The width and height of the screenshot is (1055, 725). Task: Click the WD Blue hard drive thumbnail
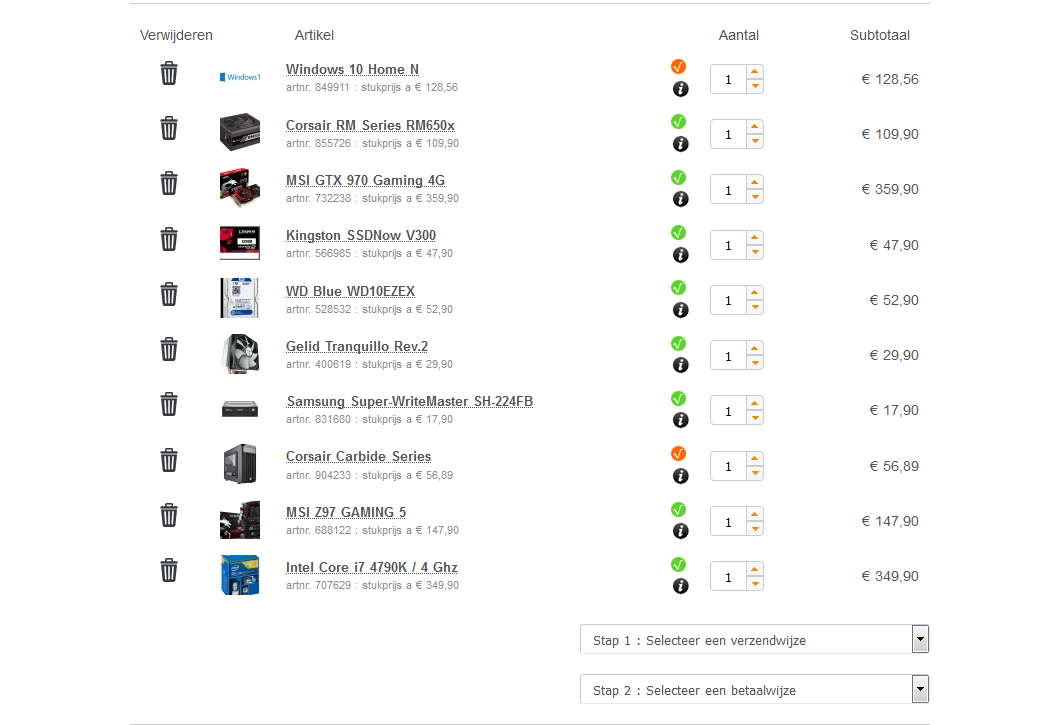240,298
